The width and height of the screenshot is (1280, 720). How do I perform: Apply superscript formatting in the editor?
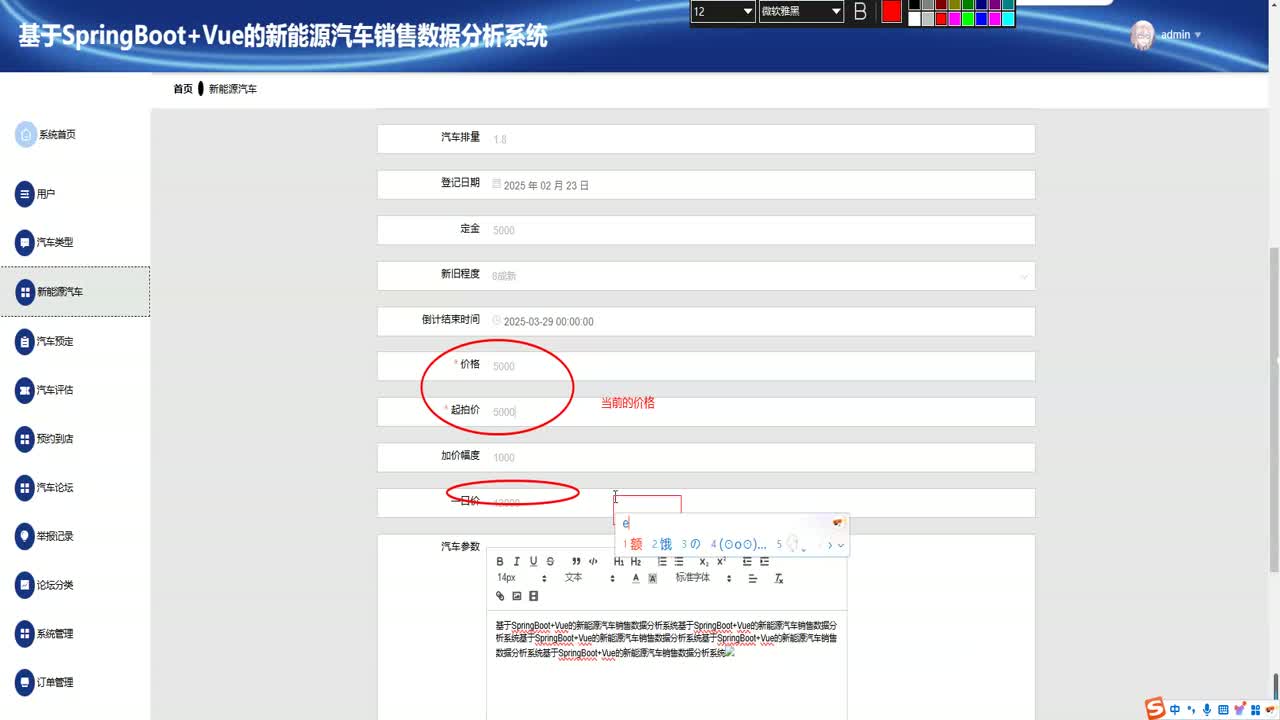click(721, 562)
